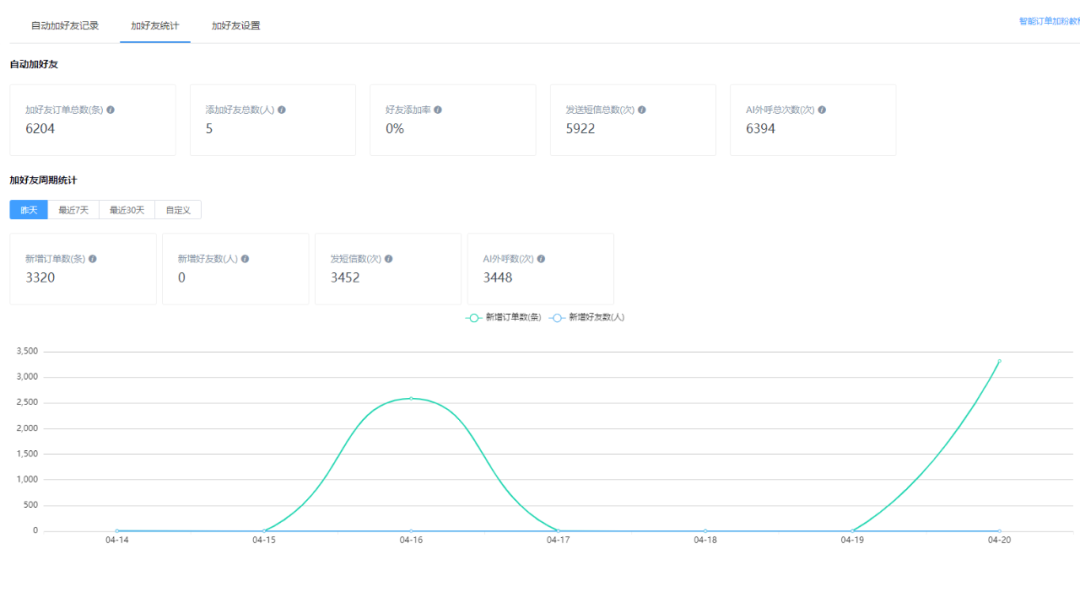The height and width of the screenshot is (592, 1080).
Task: Toggle 新增订单数(条) series in chart legend
Action: [x=504, y=317]
